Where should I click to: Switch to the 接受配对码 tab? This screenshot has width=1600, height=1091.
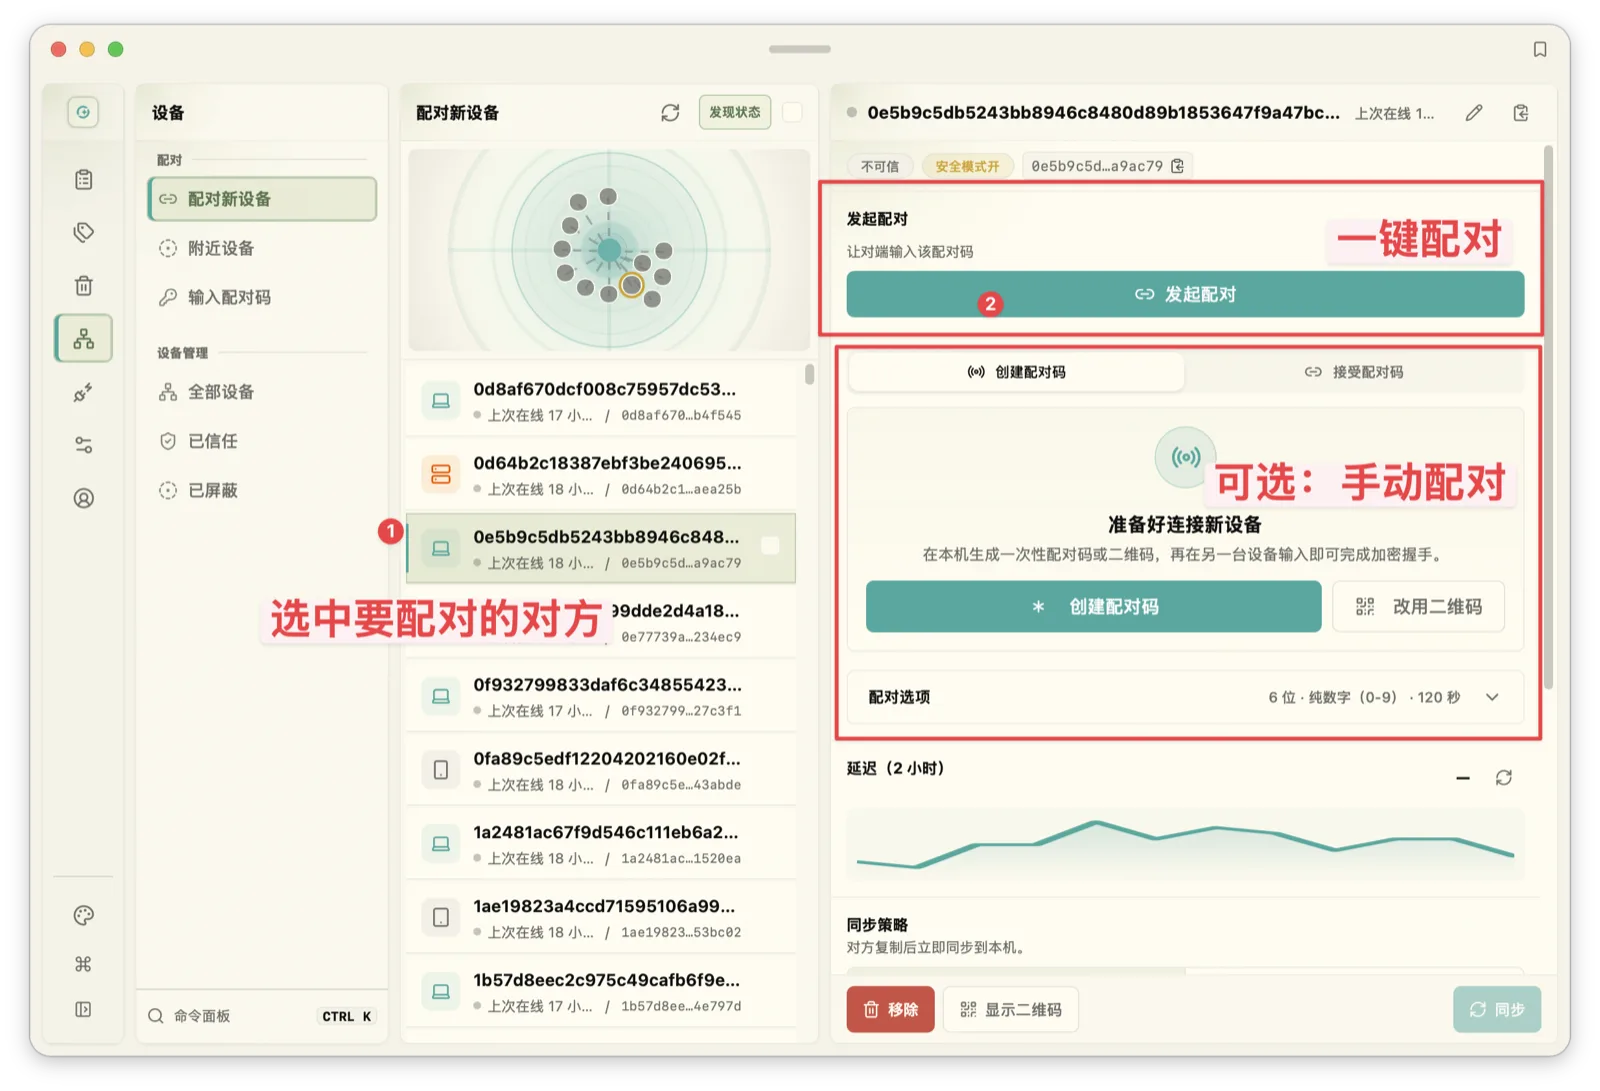pyautogui.click(x=1354, y=372)
